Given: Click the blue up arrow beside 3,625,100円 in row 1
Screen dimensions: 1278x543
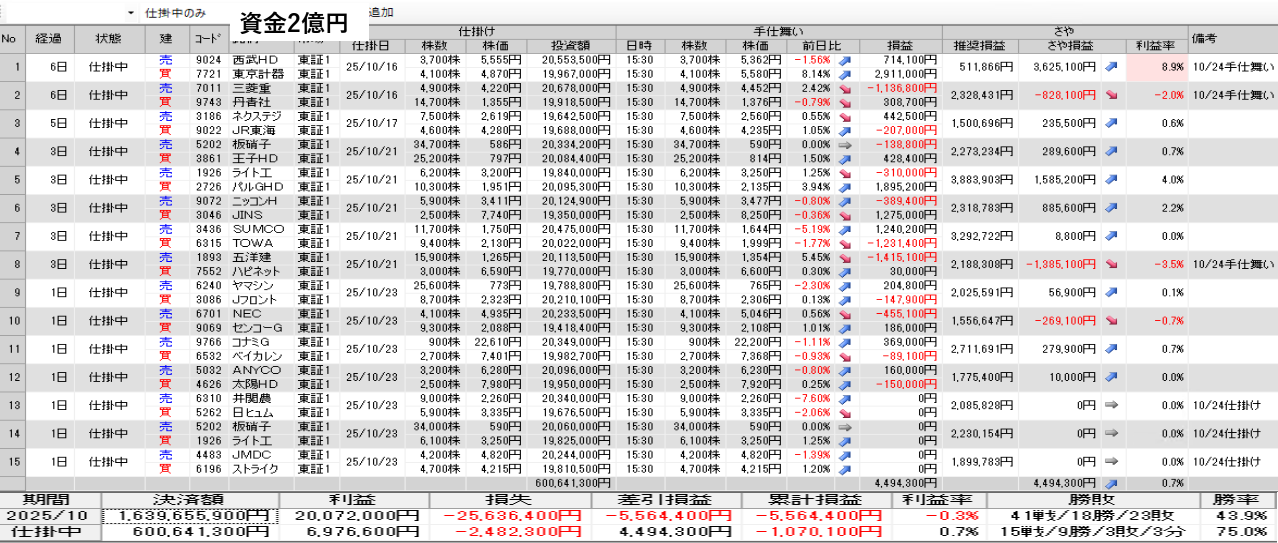Looking at the screenshot, I should pos(1112,67).
